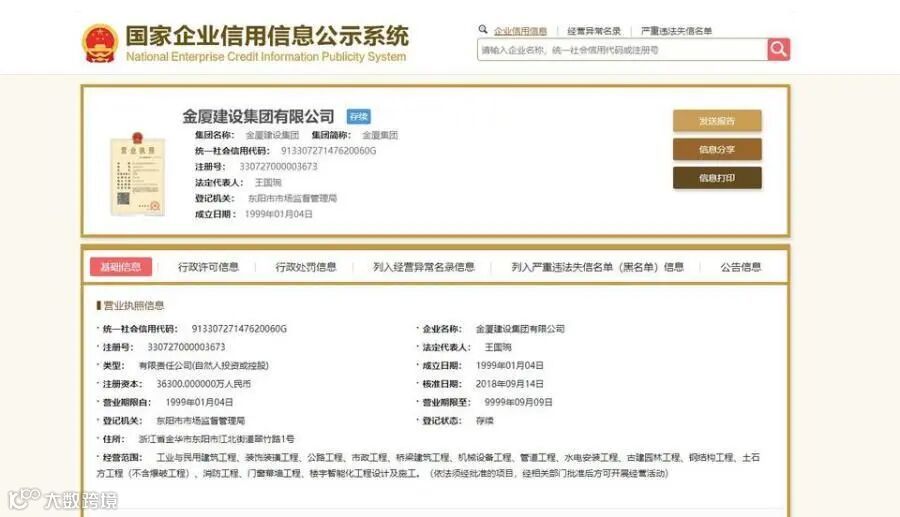
Task: Click the 营业期限自 value 1999年01月04日
Action: [x=199, y=402]
